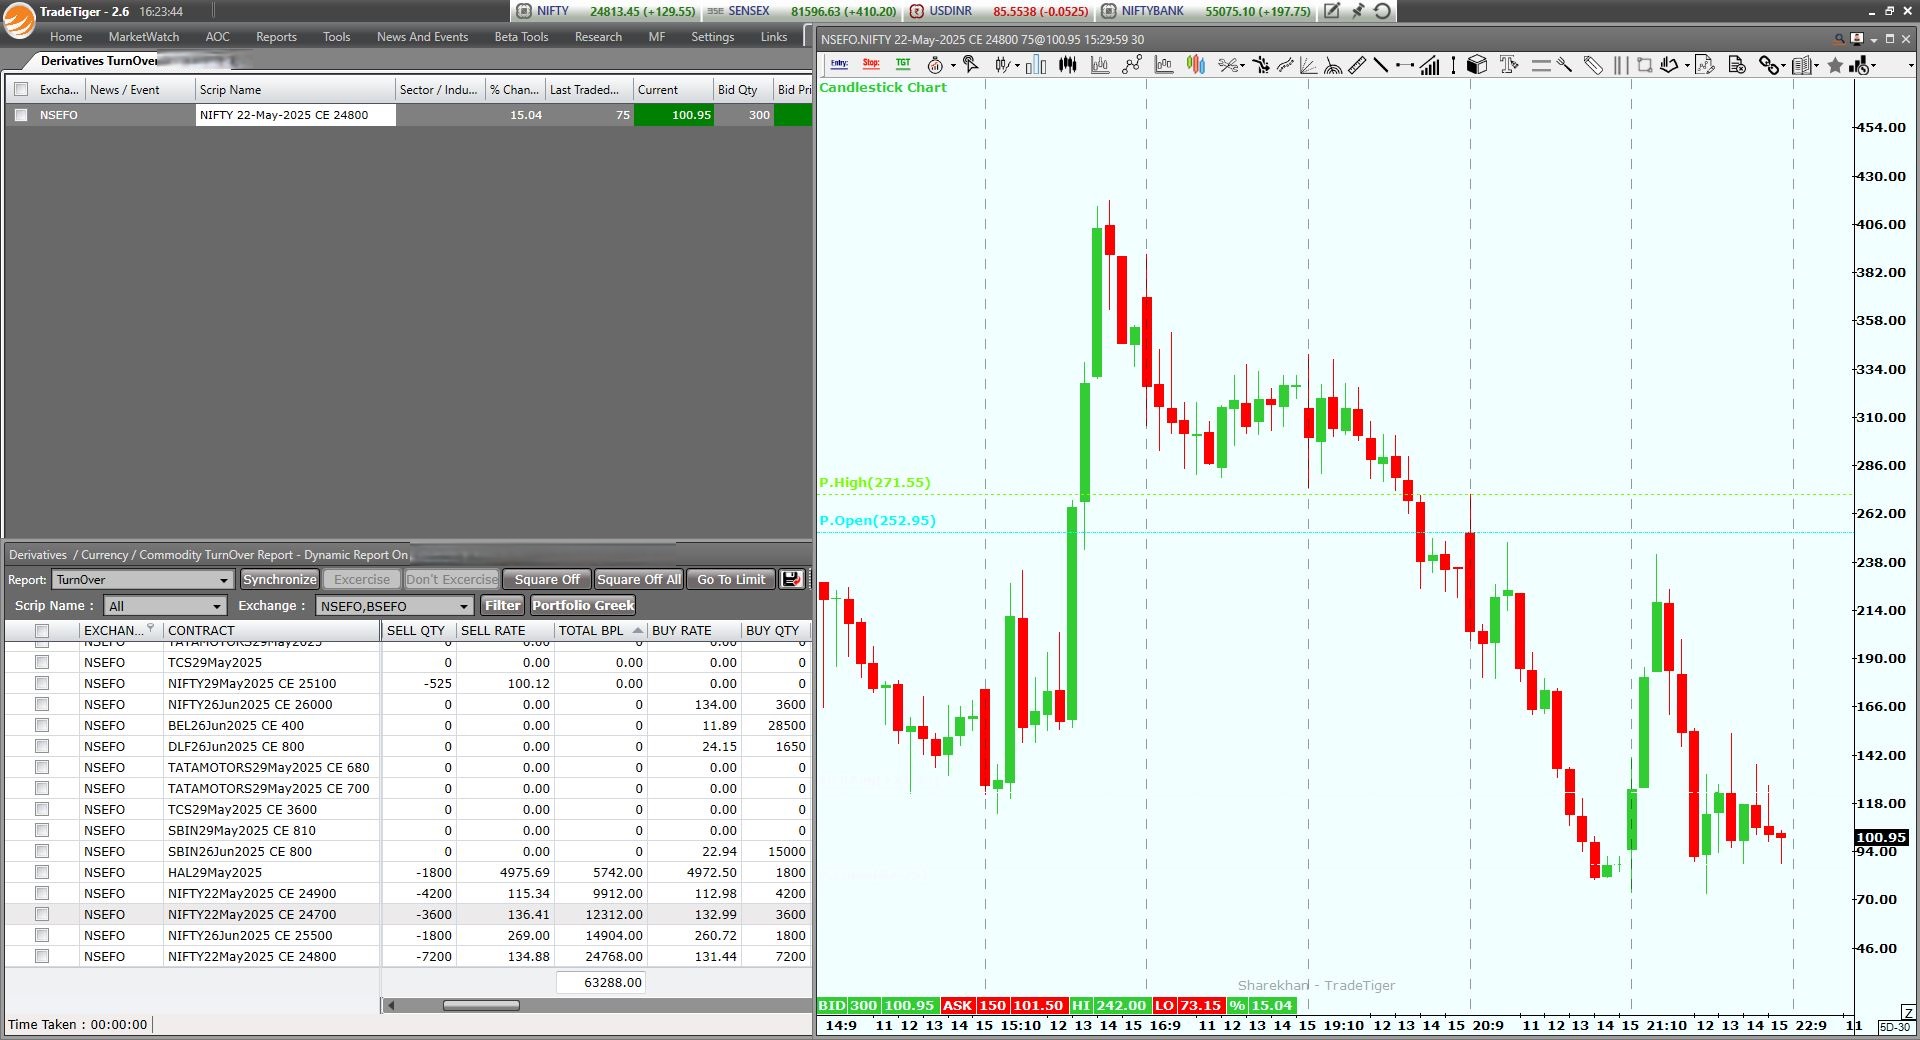Click the parallel horizontal lines tool
The image size is (1920, 1040).
pyautogui.click(x=1541, y=65)
